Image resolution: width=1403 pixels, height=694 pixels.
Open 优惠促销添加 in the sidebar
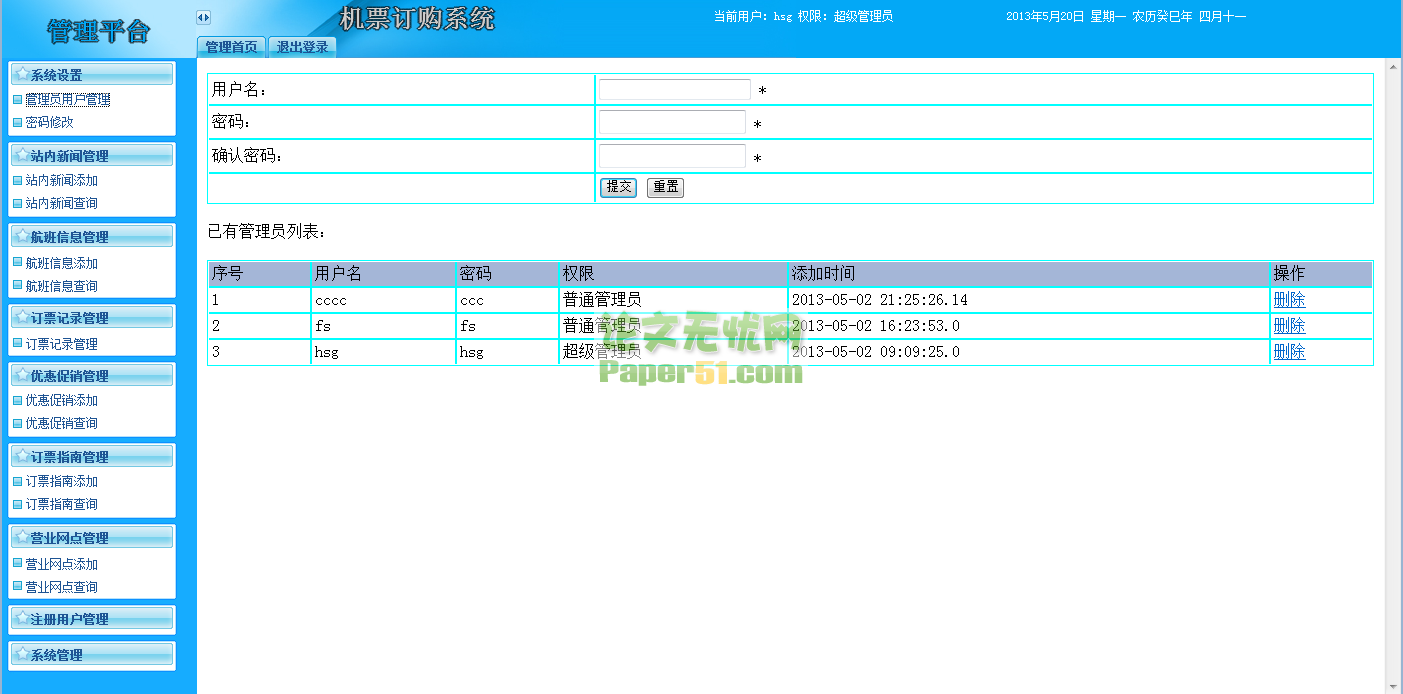61,400
